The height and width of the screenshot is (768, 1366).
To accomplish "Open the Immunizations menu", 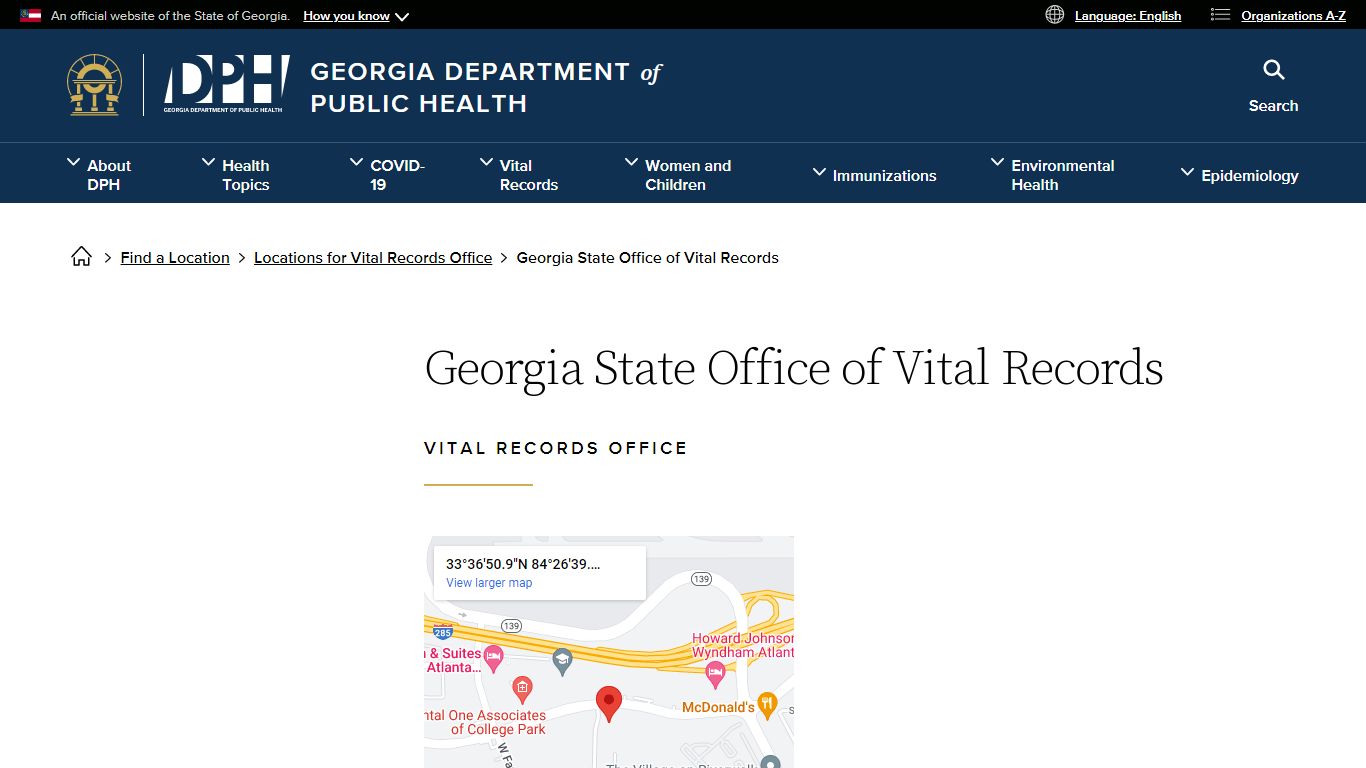I will click(884, 176).
